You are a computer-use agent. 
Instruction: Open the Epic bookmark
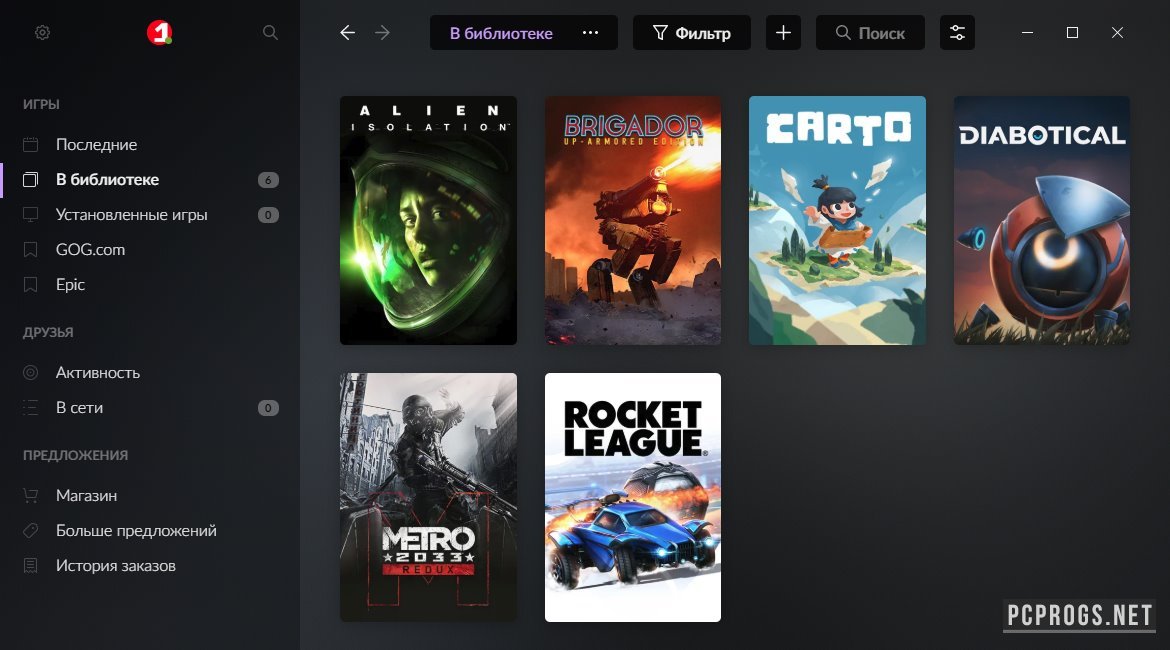coord(70,285)
